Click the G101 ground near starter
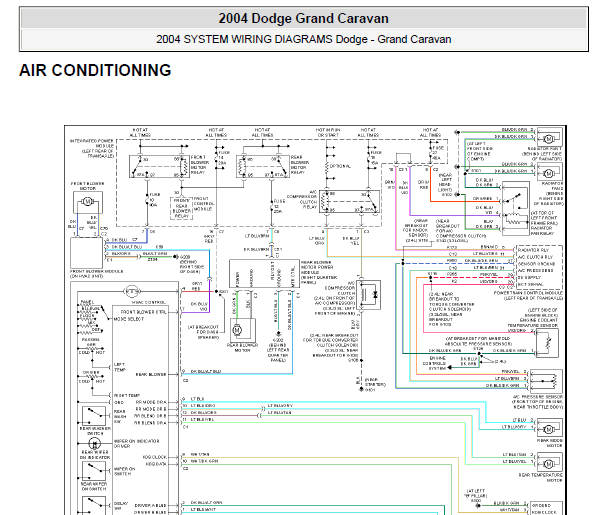Screen dimensions: 603x515 coord(361,389)
